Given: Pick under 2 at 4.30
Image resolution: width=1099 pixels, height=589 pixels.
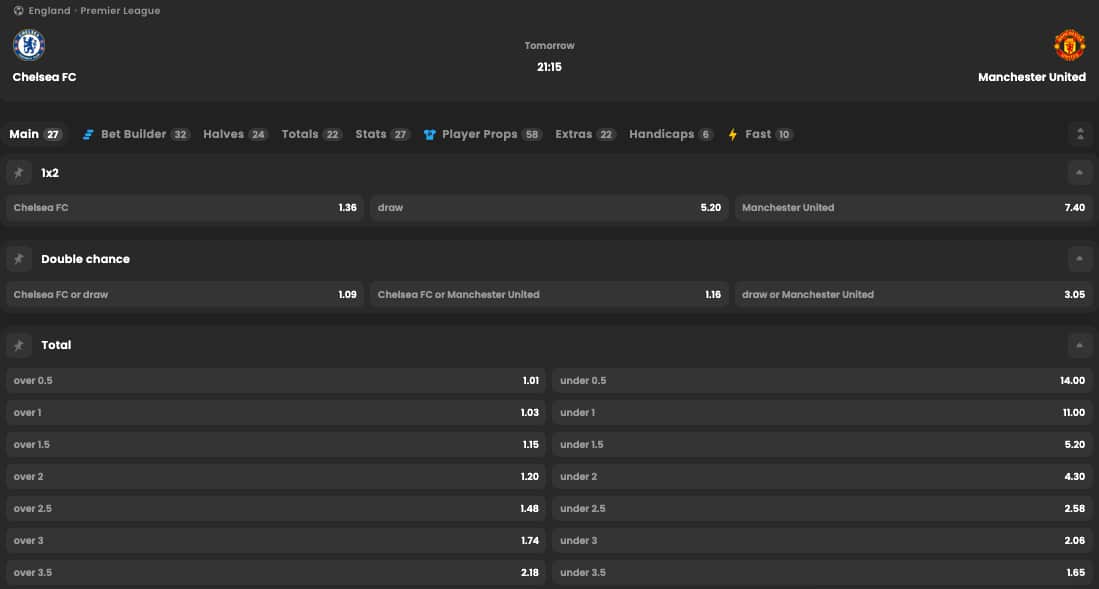Looking at the screenshot, I should (823, 477).
